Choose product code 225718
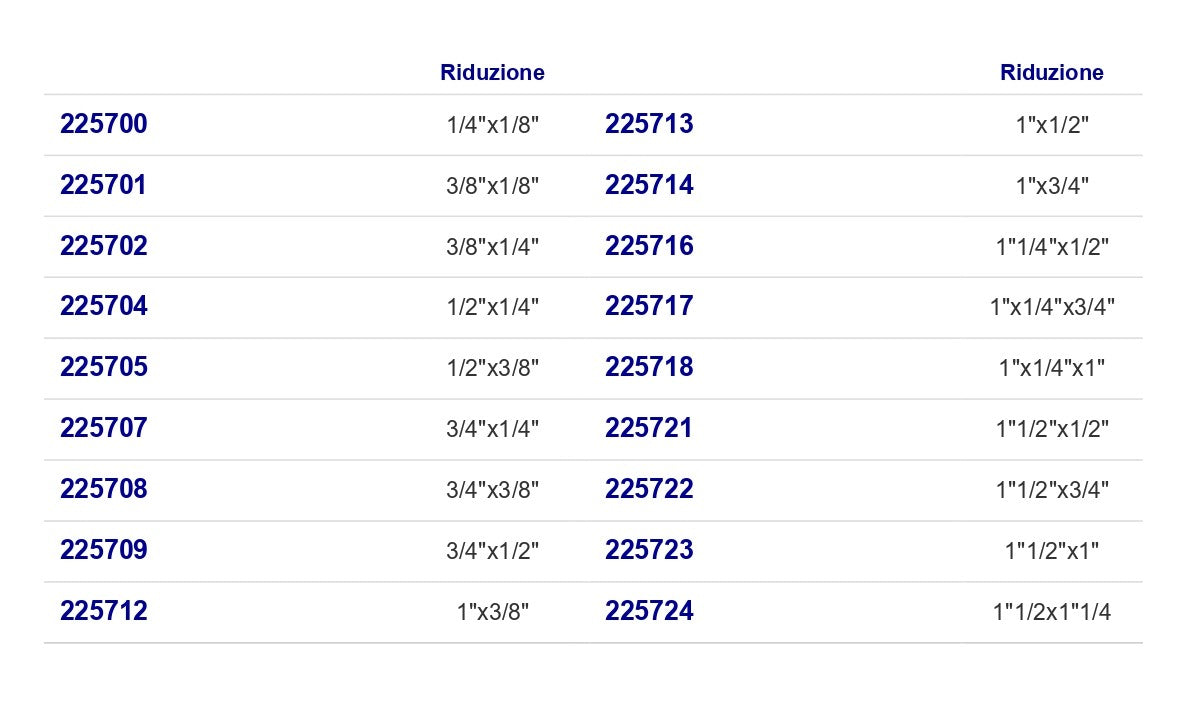The height and width of the screenshot is (709, 1183). pos(649,367)
